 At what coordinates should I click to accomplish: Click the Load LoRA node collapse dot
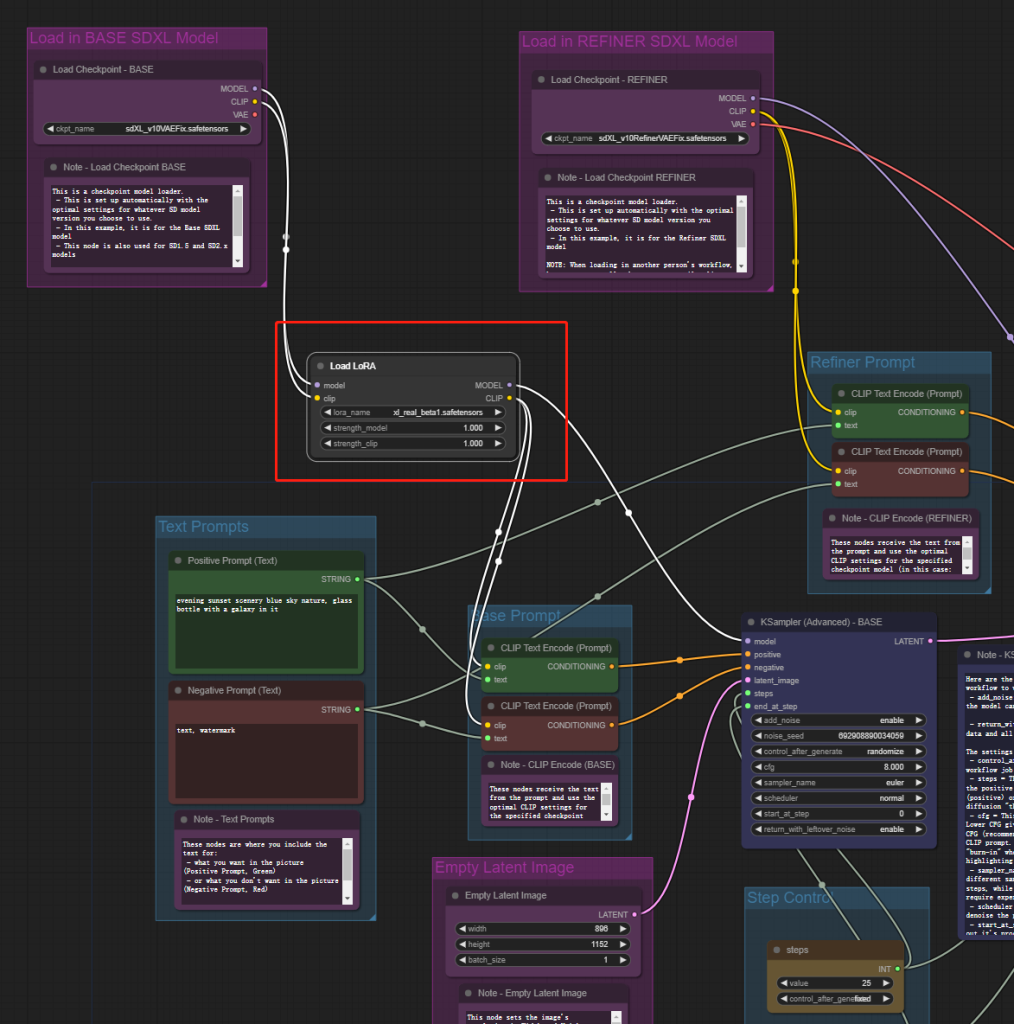pos(320,366)
